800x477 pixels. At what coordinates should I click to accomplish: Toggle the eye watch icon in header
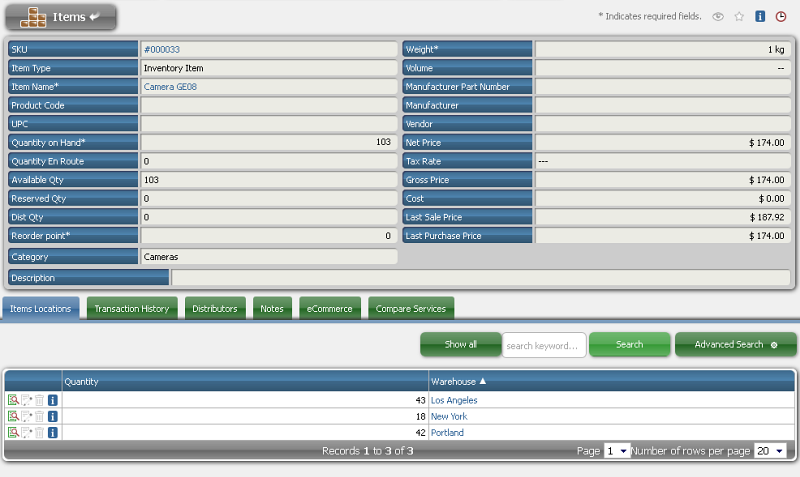point(718,17)
